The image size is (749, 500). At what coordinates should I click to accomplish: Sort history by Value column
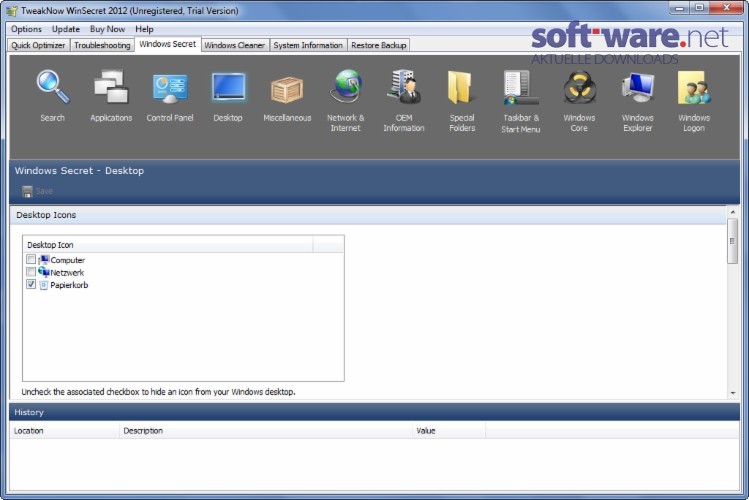click(449, 431)
